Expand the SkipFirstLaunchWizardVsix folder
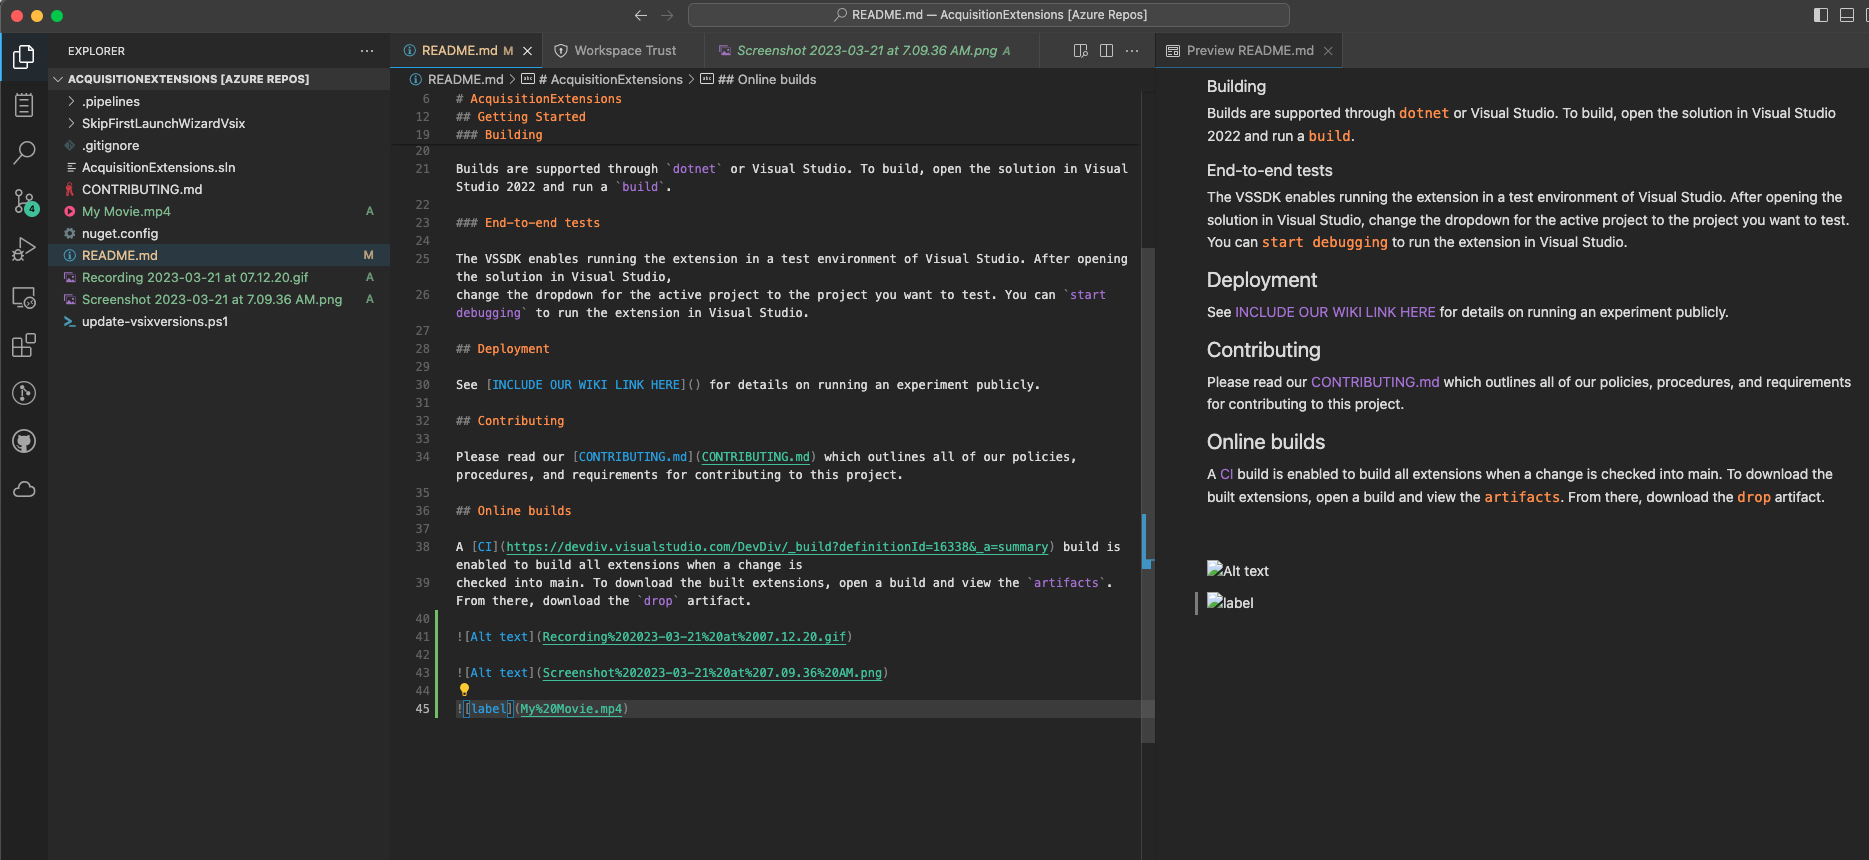1869x860 pixels. (163, 124)
